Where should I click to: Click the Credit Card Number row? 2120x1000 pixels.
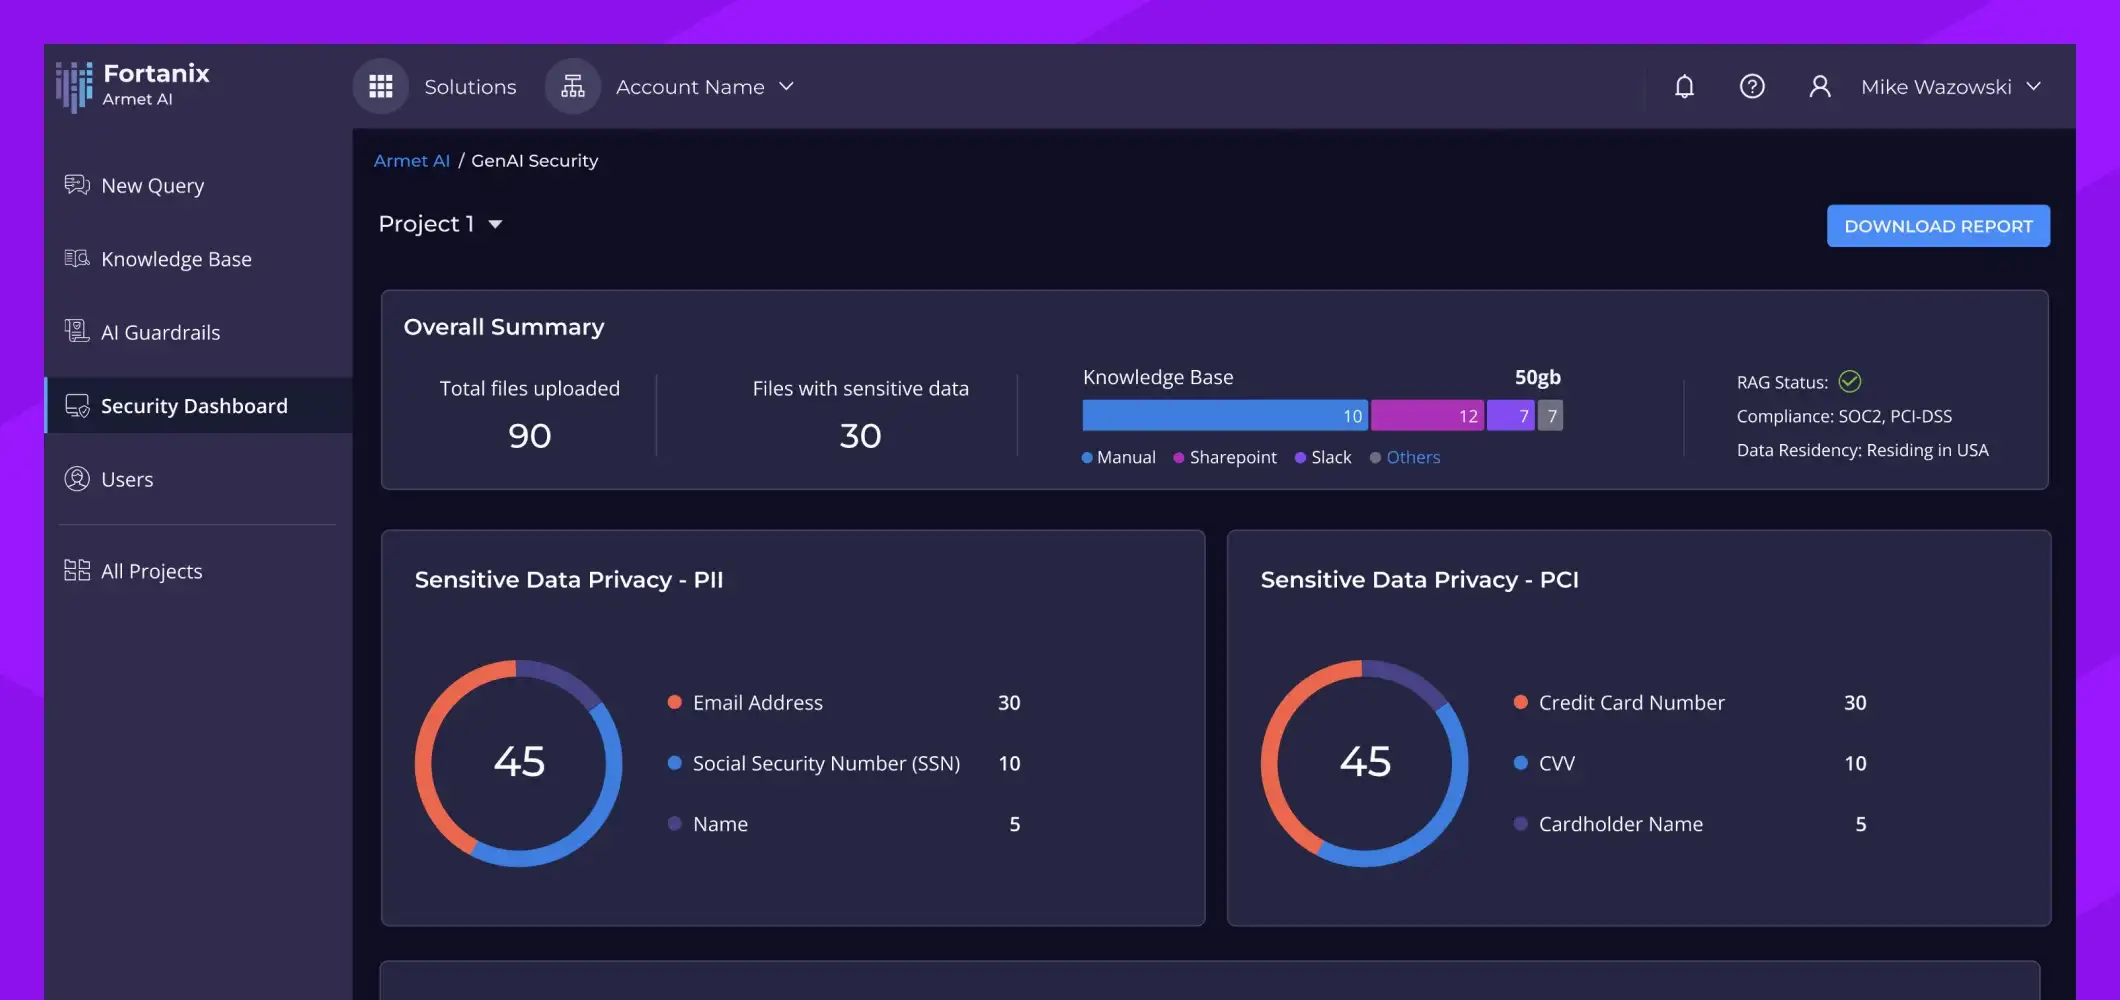(x=1690, y=702)
